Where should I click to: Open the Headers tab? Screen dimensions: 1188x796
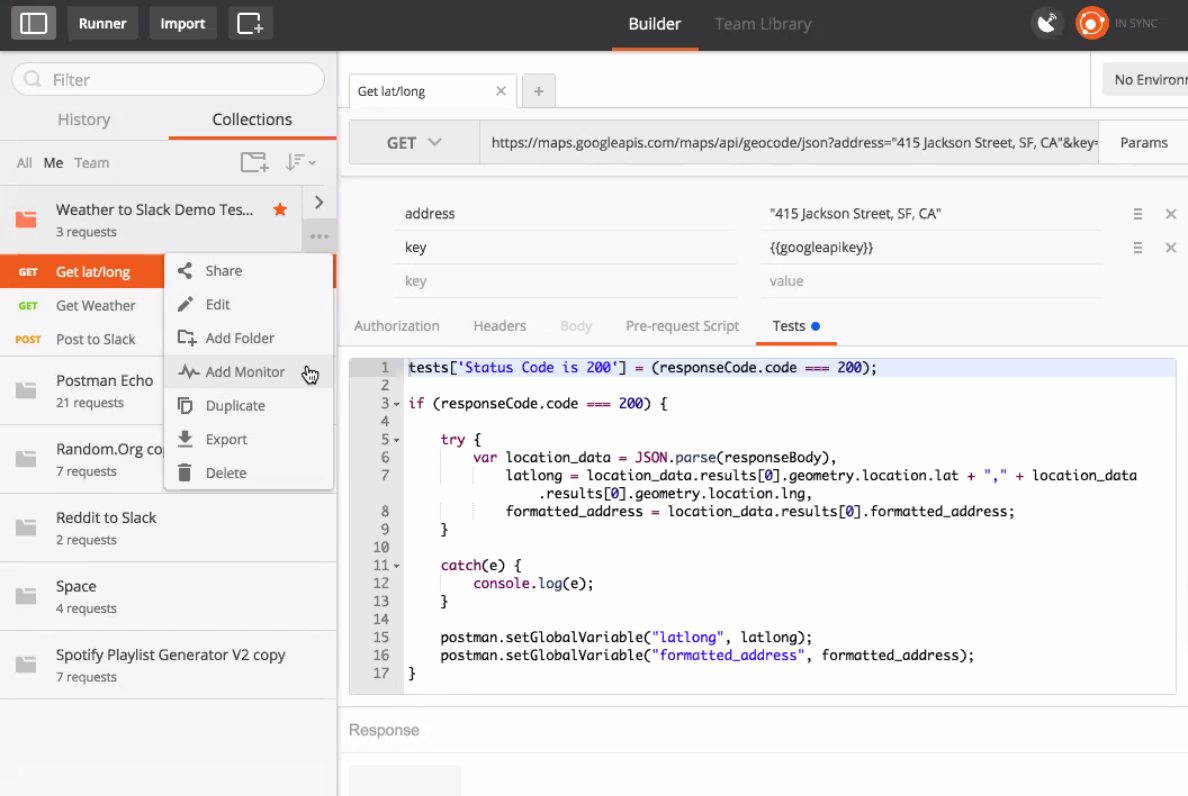[499, 326]
